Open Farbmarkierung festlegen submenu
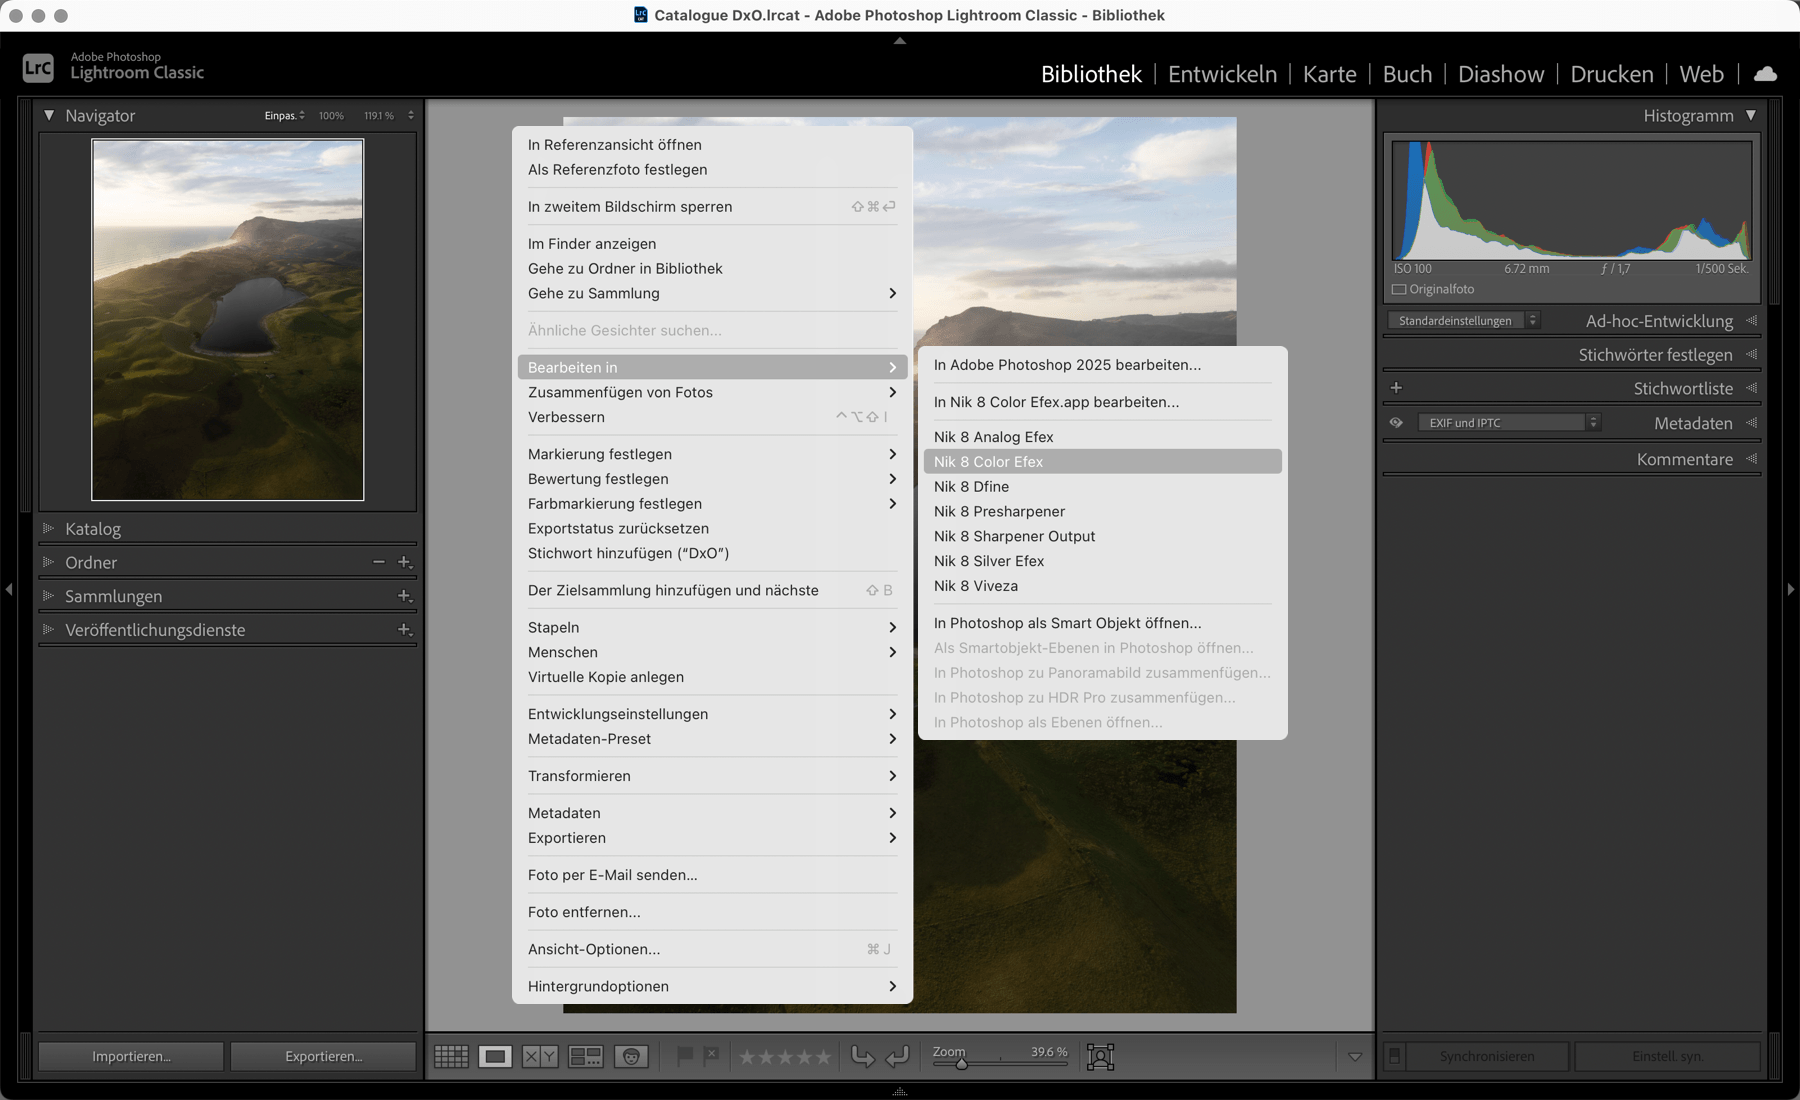 (712, 504)
